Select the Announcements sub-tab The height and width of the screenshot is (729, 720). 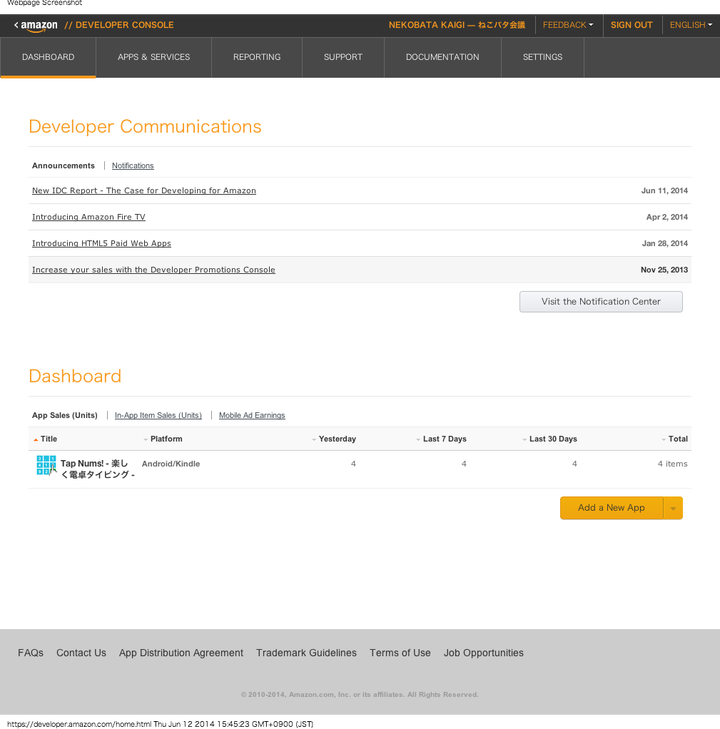(x=63, y=166)
